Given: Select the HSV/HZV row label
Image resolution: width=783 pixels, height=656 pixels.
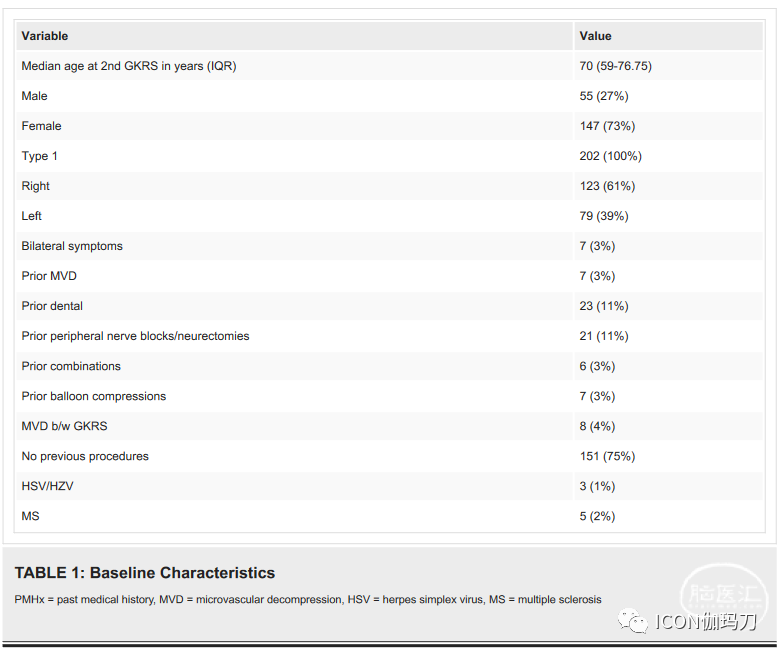Looking at the screenshot, I should point(46,486).
